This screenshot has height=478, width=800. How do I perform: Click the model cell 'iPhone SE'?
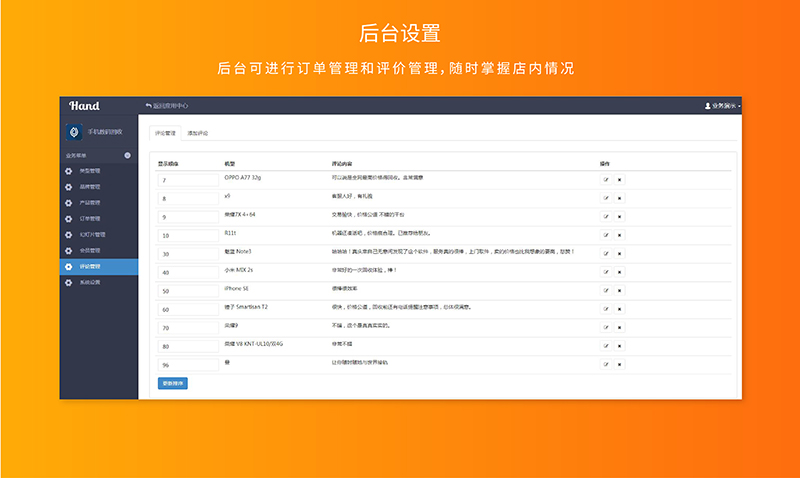point(236,288)
